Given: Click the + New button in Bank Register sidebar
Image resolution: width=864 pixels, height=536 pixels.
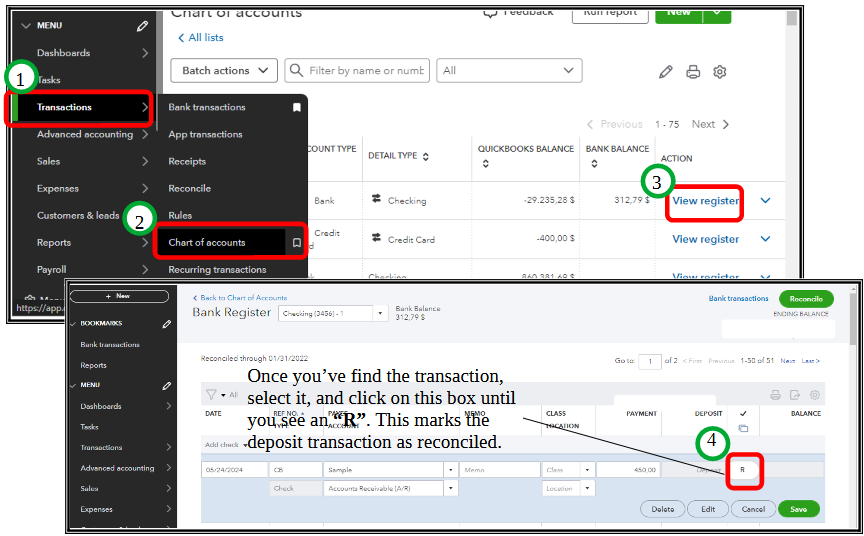Looking at the screenshot, I should click(x=119, y=296).
